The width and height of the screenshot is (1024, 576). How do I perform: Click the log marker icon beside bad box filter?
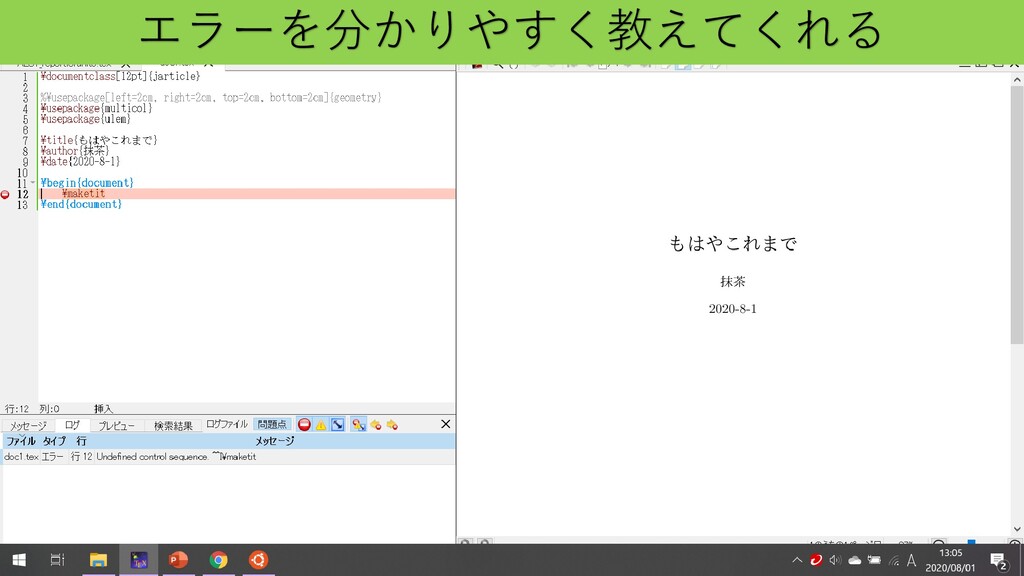click(x=359, y=424)
